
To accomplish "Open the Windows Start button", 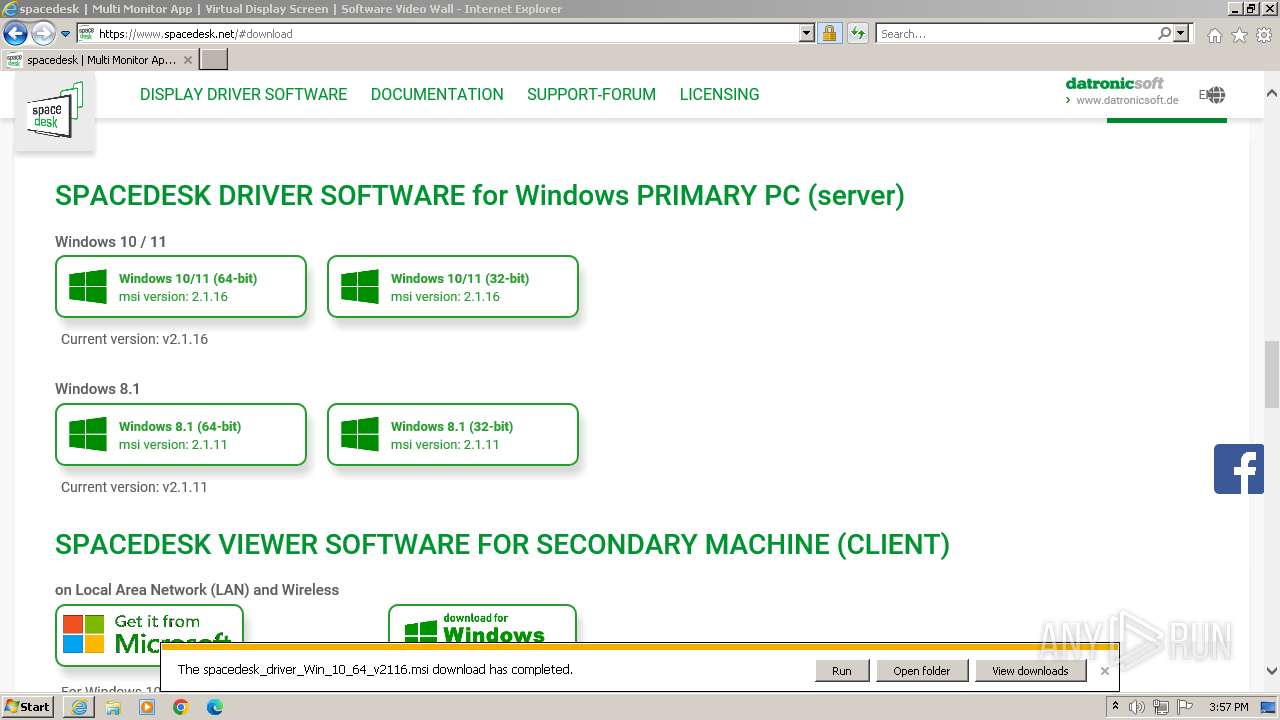I will pyautogui.click(x=28, y=706).
